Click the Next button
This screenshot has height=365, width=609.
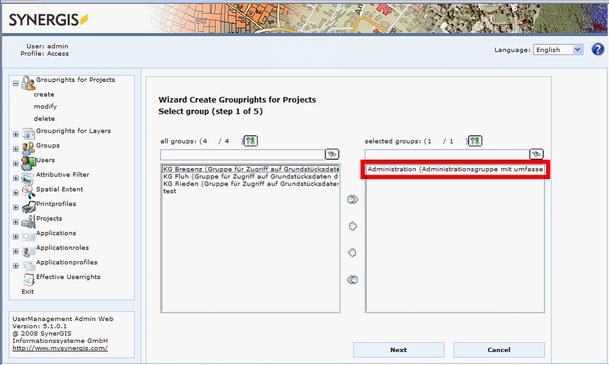pos(398,350)
